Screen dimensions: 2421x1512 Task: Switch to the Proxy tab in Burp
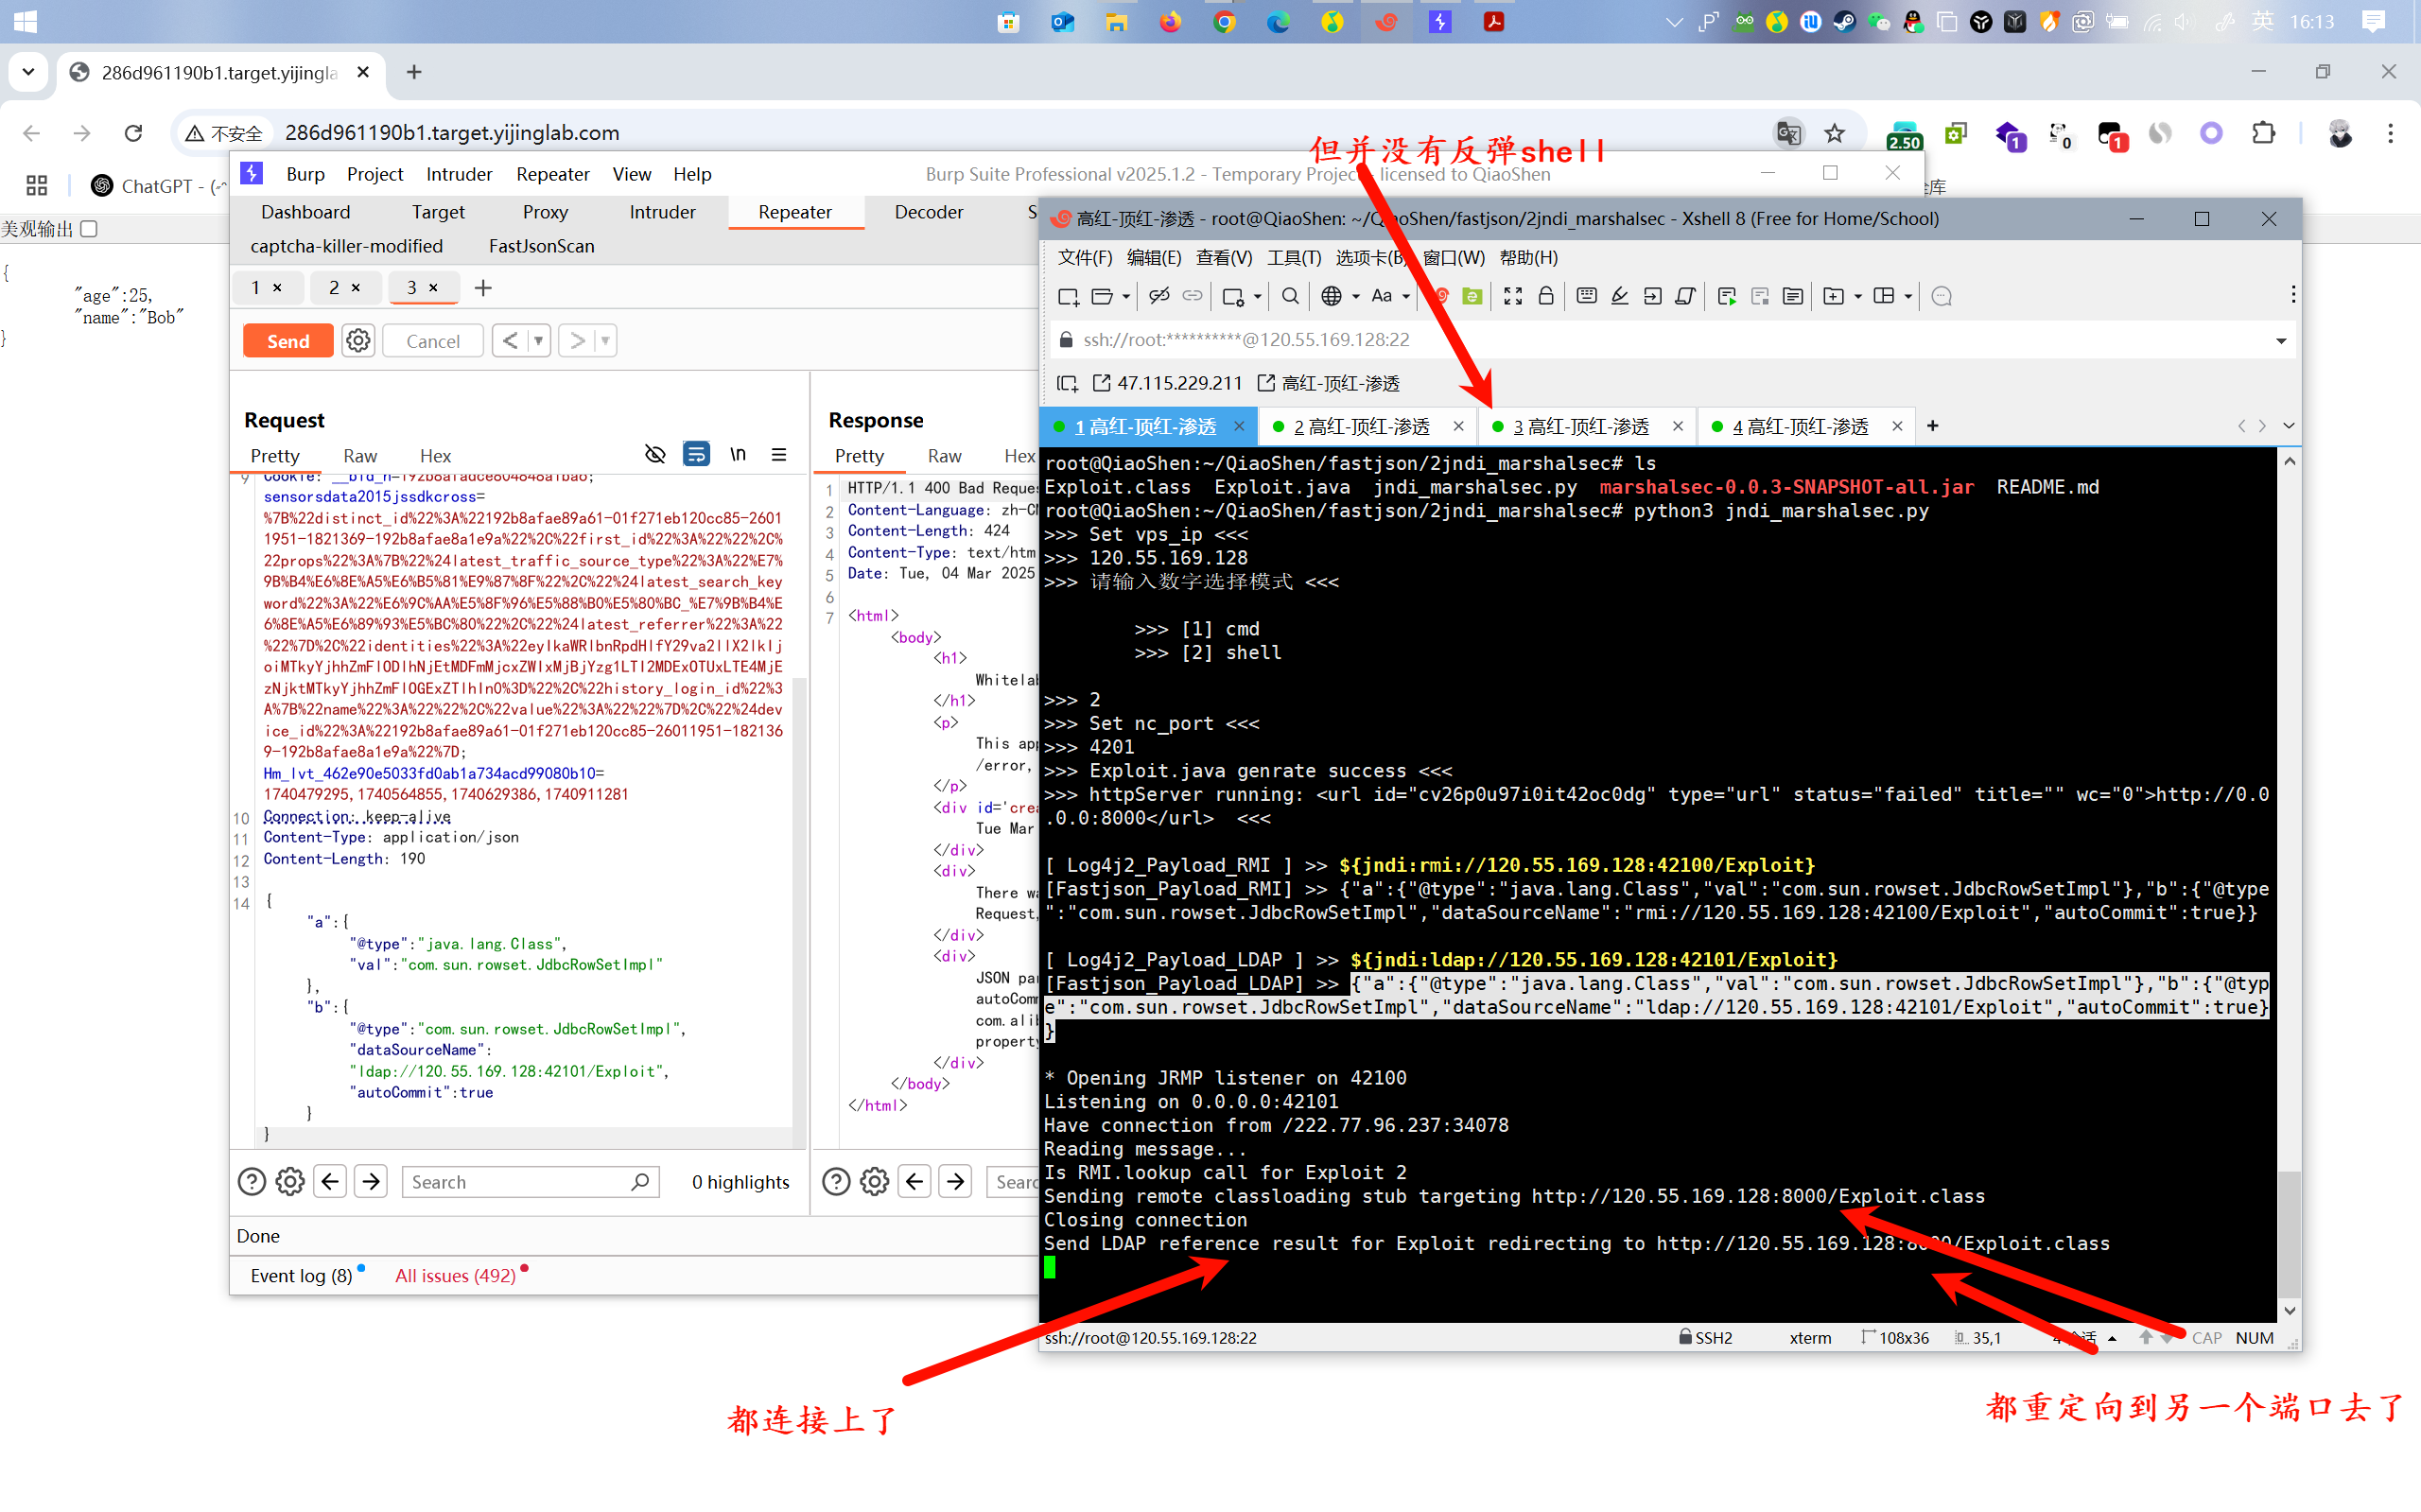coord(545,212)
